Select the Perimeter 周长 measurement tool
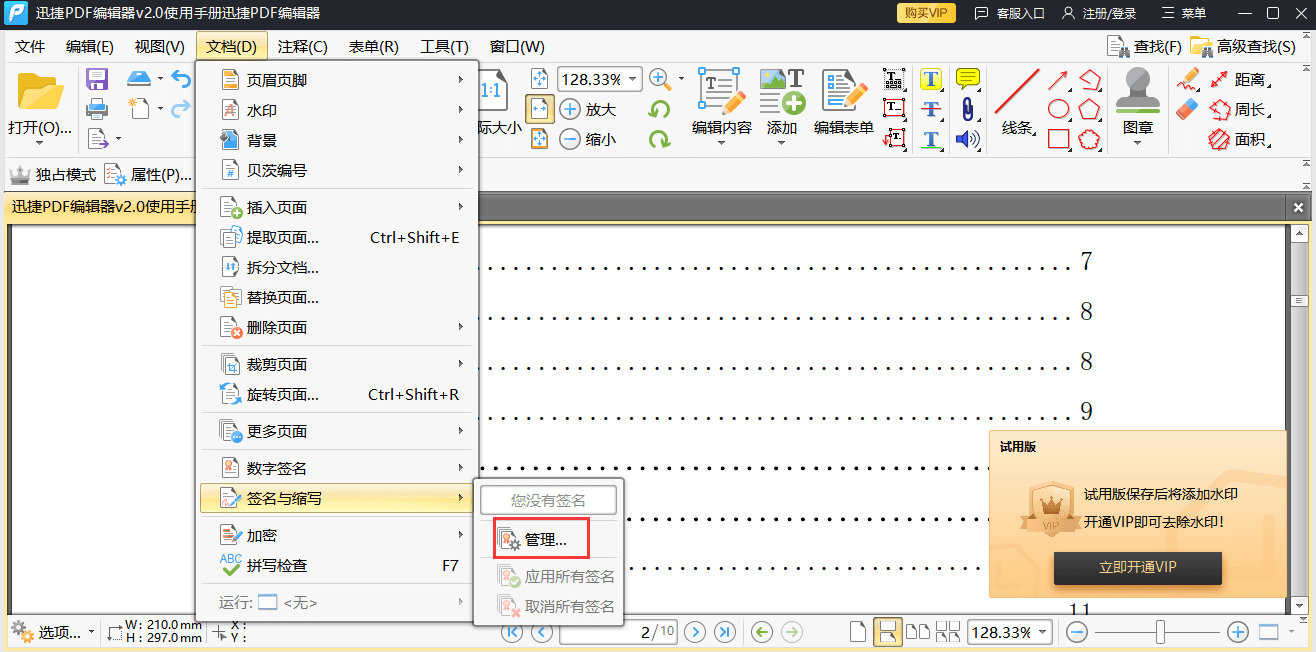Viewport: 1316px width, 652px height. tap(1240, 109)
